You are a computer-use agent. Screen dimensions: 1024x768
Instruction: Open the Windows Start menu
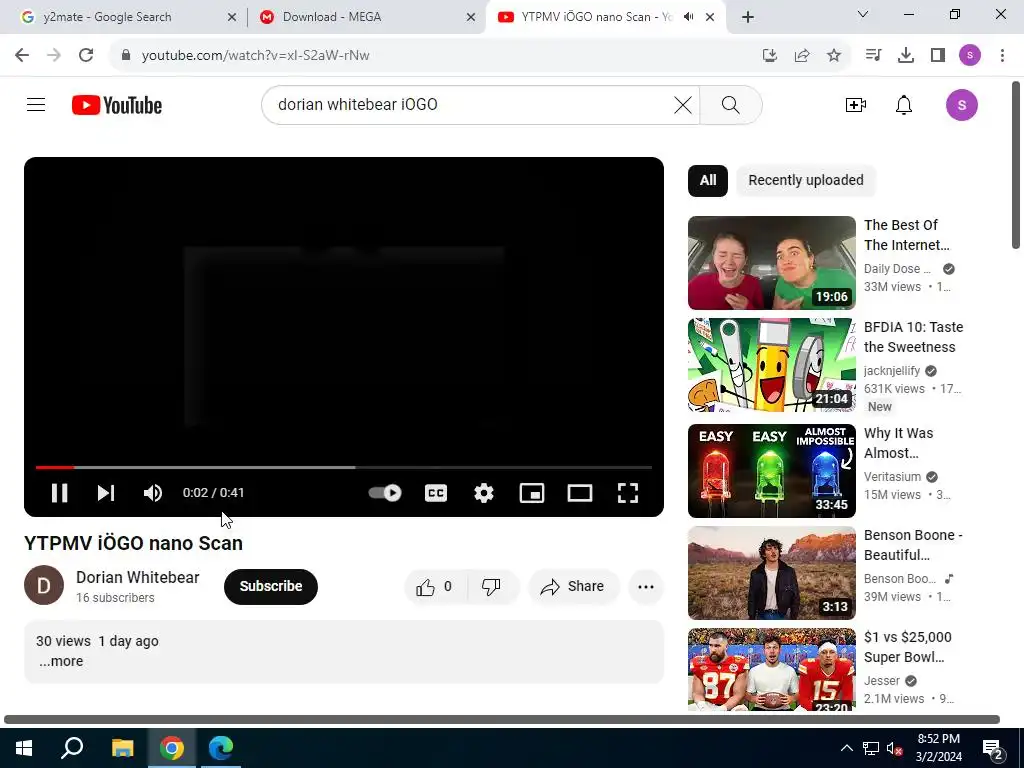click(x=24, y=748)
